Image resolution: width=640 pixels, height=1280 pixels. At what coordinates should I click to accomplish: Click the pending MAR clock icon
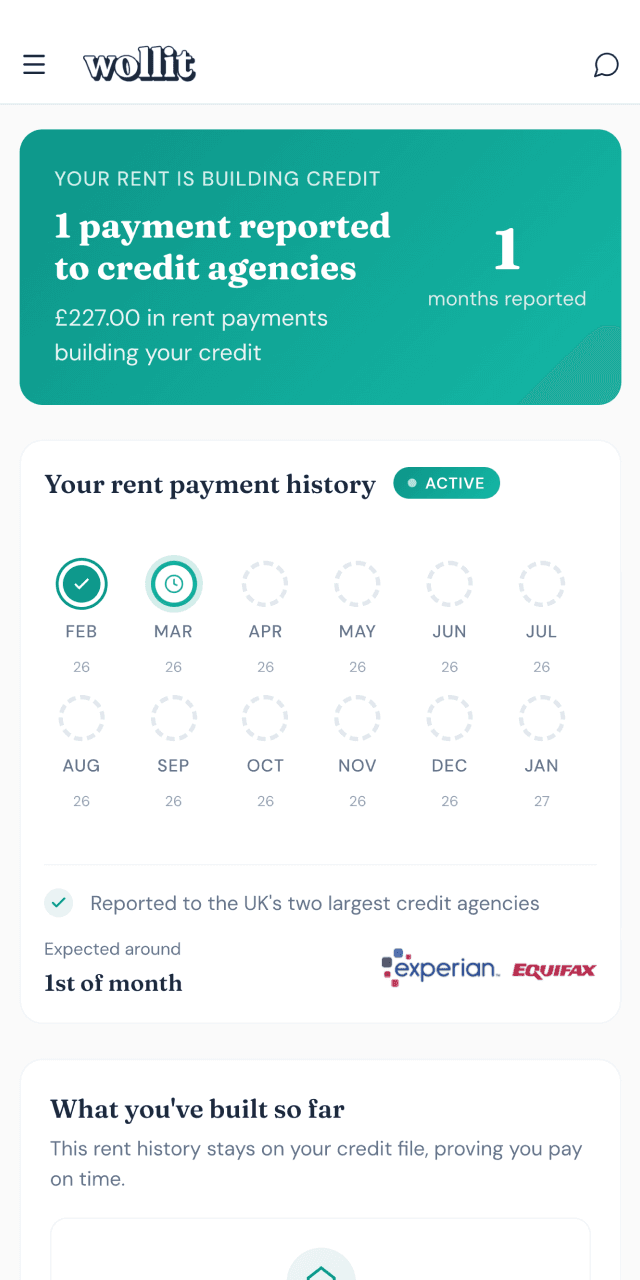(x=173, y=583)
